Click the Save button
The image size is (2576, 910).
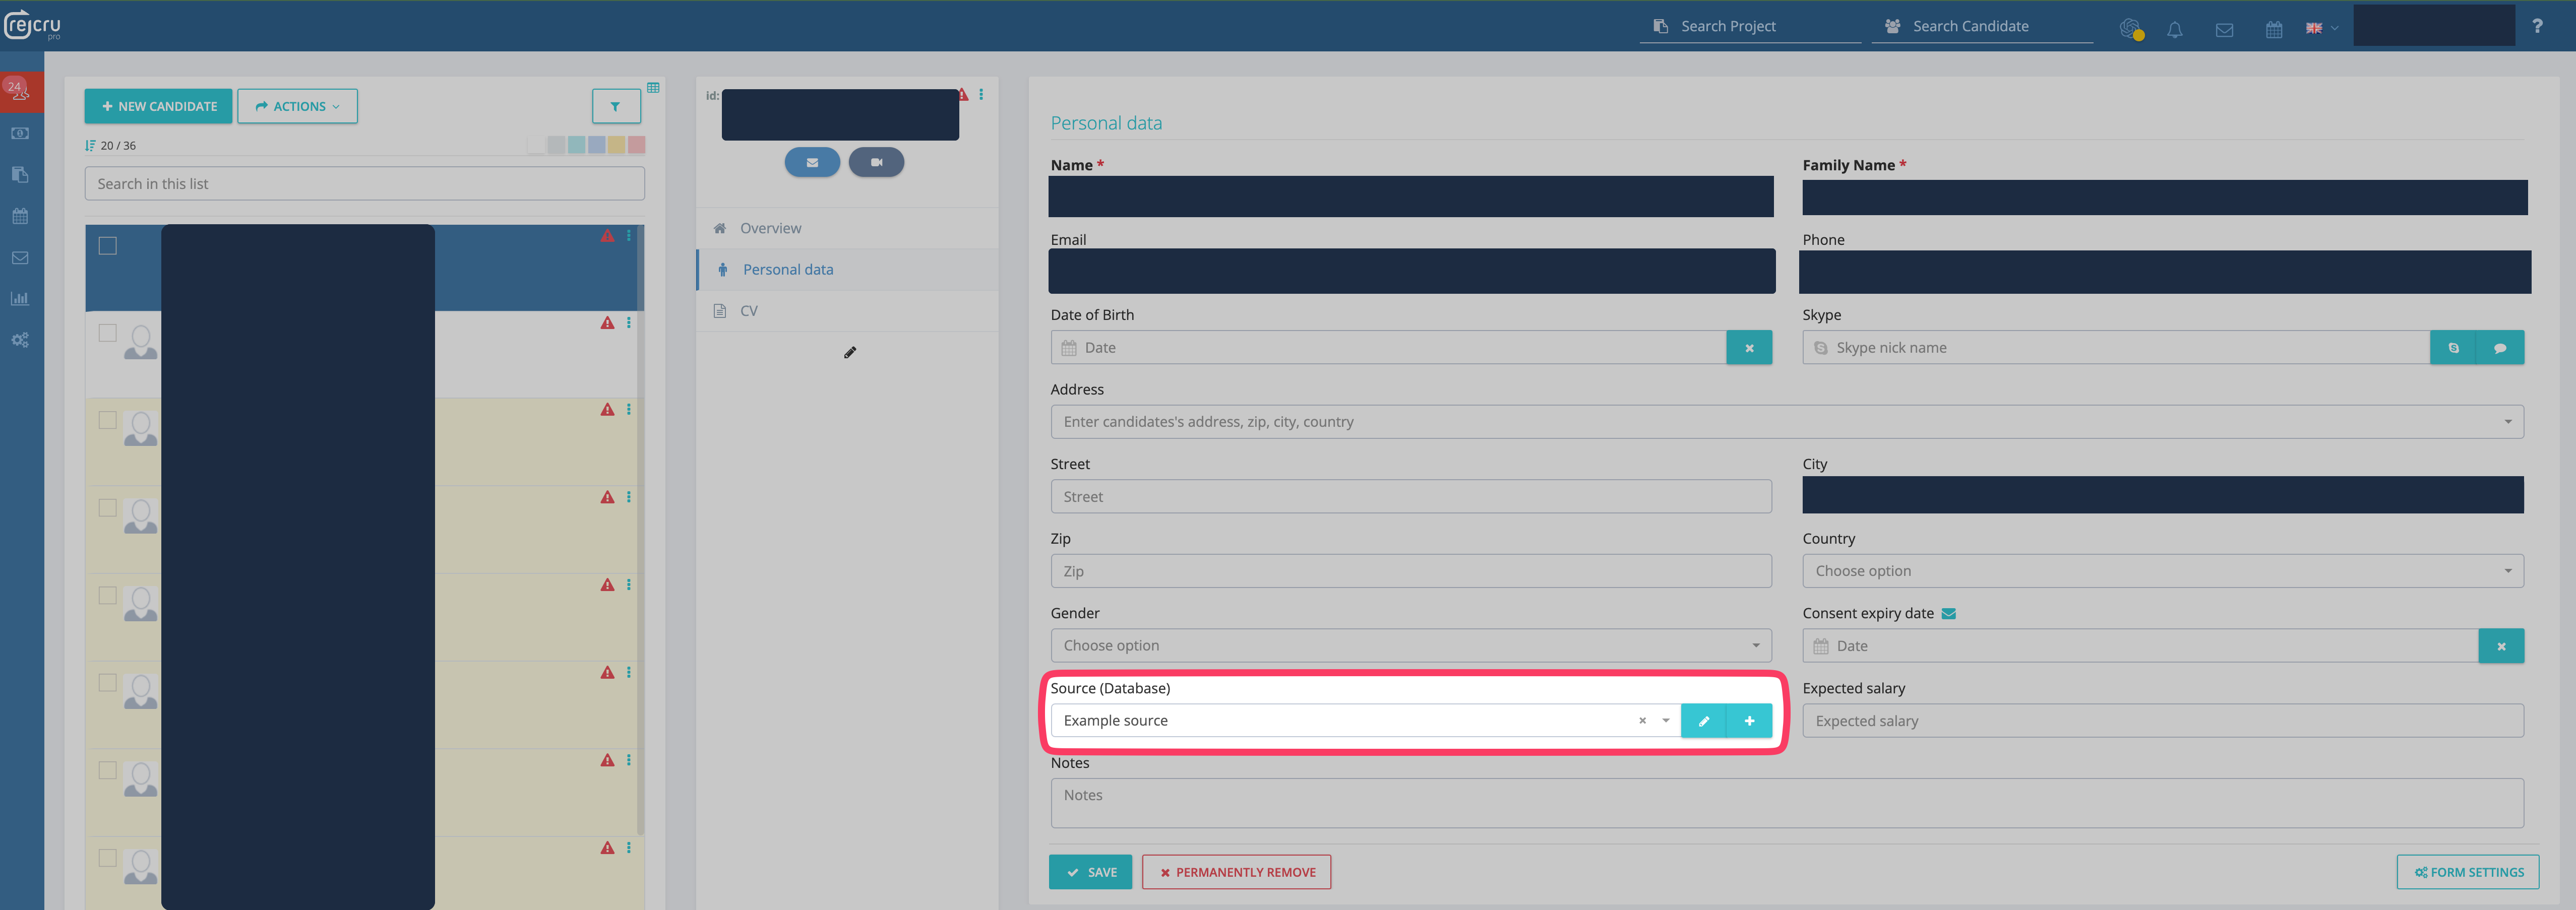coord(1090,872)
